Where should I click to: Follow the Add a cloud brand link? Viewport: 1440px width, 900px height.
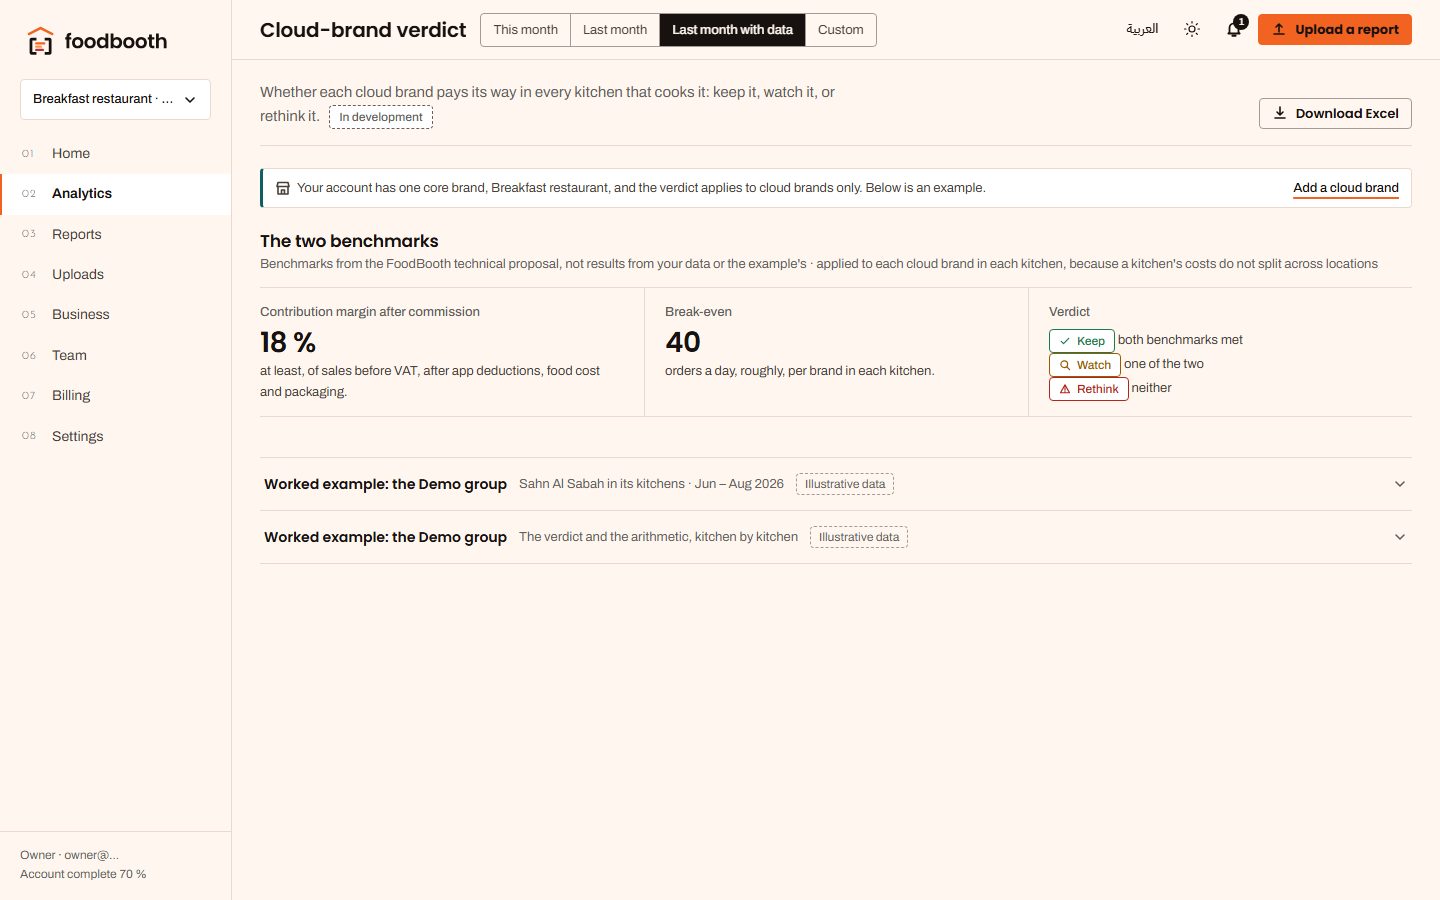coord(1346,188)
